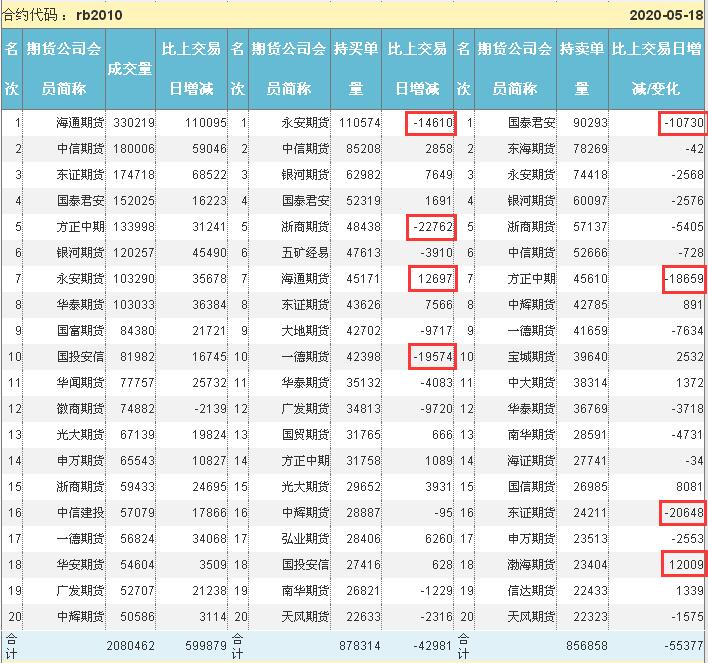Click the boxed value -14610
This screenshot has height=663, width=708.
(x=433, y=123)
